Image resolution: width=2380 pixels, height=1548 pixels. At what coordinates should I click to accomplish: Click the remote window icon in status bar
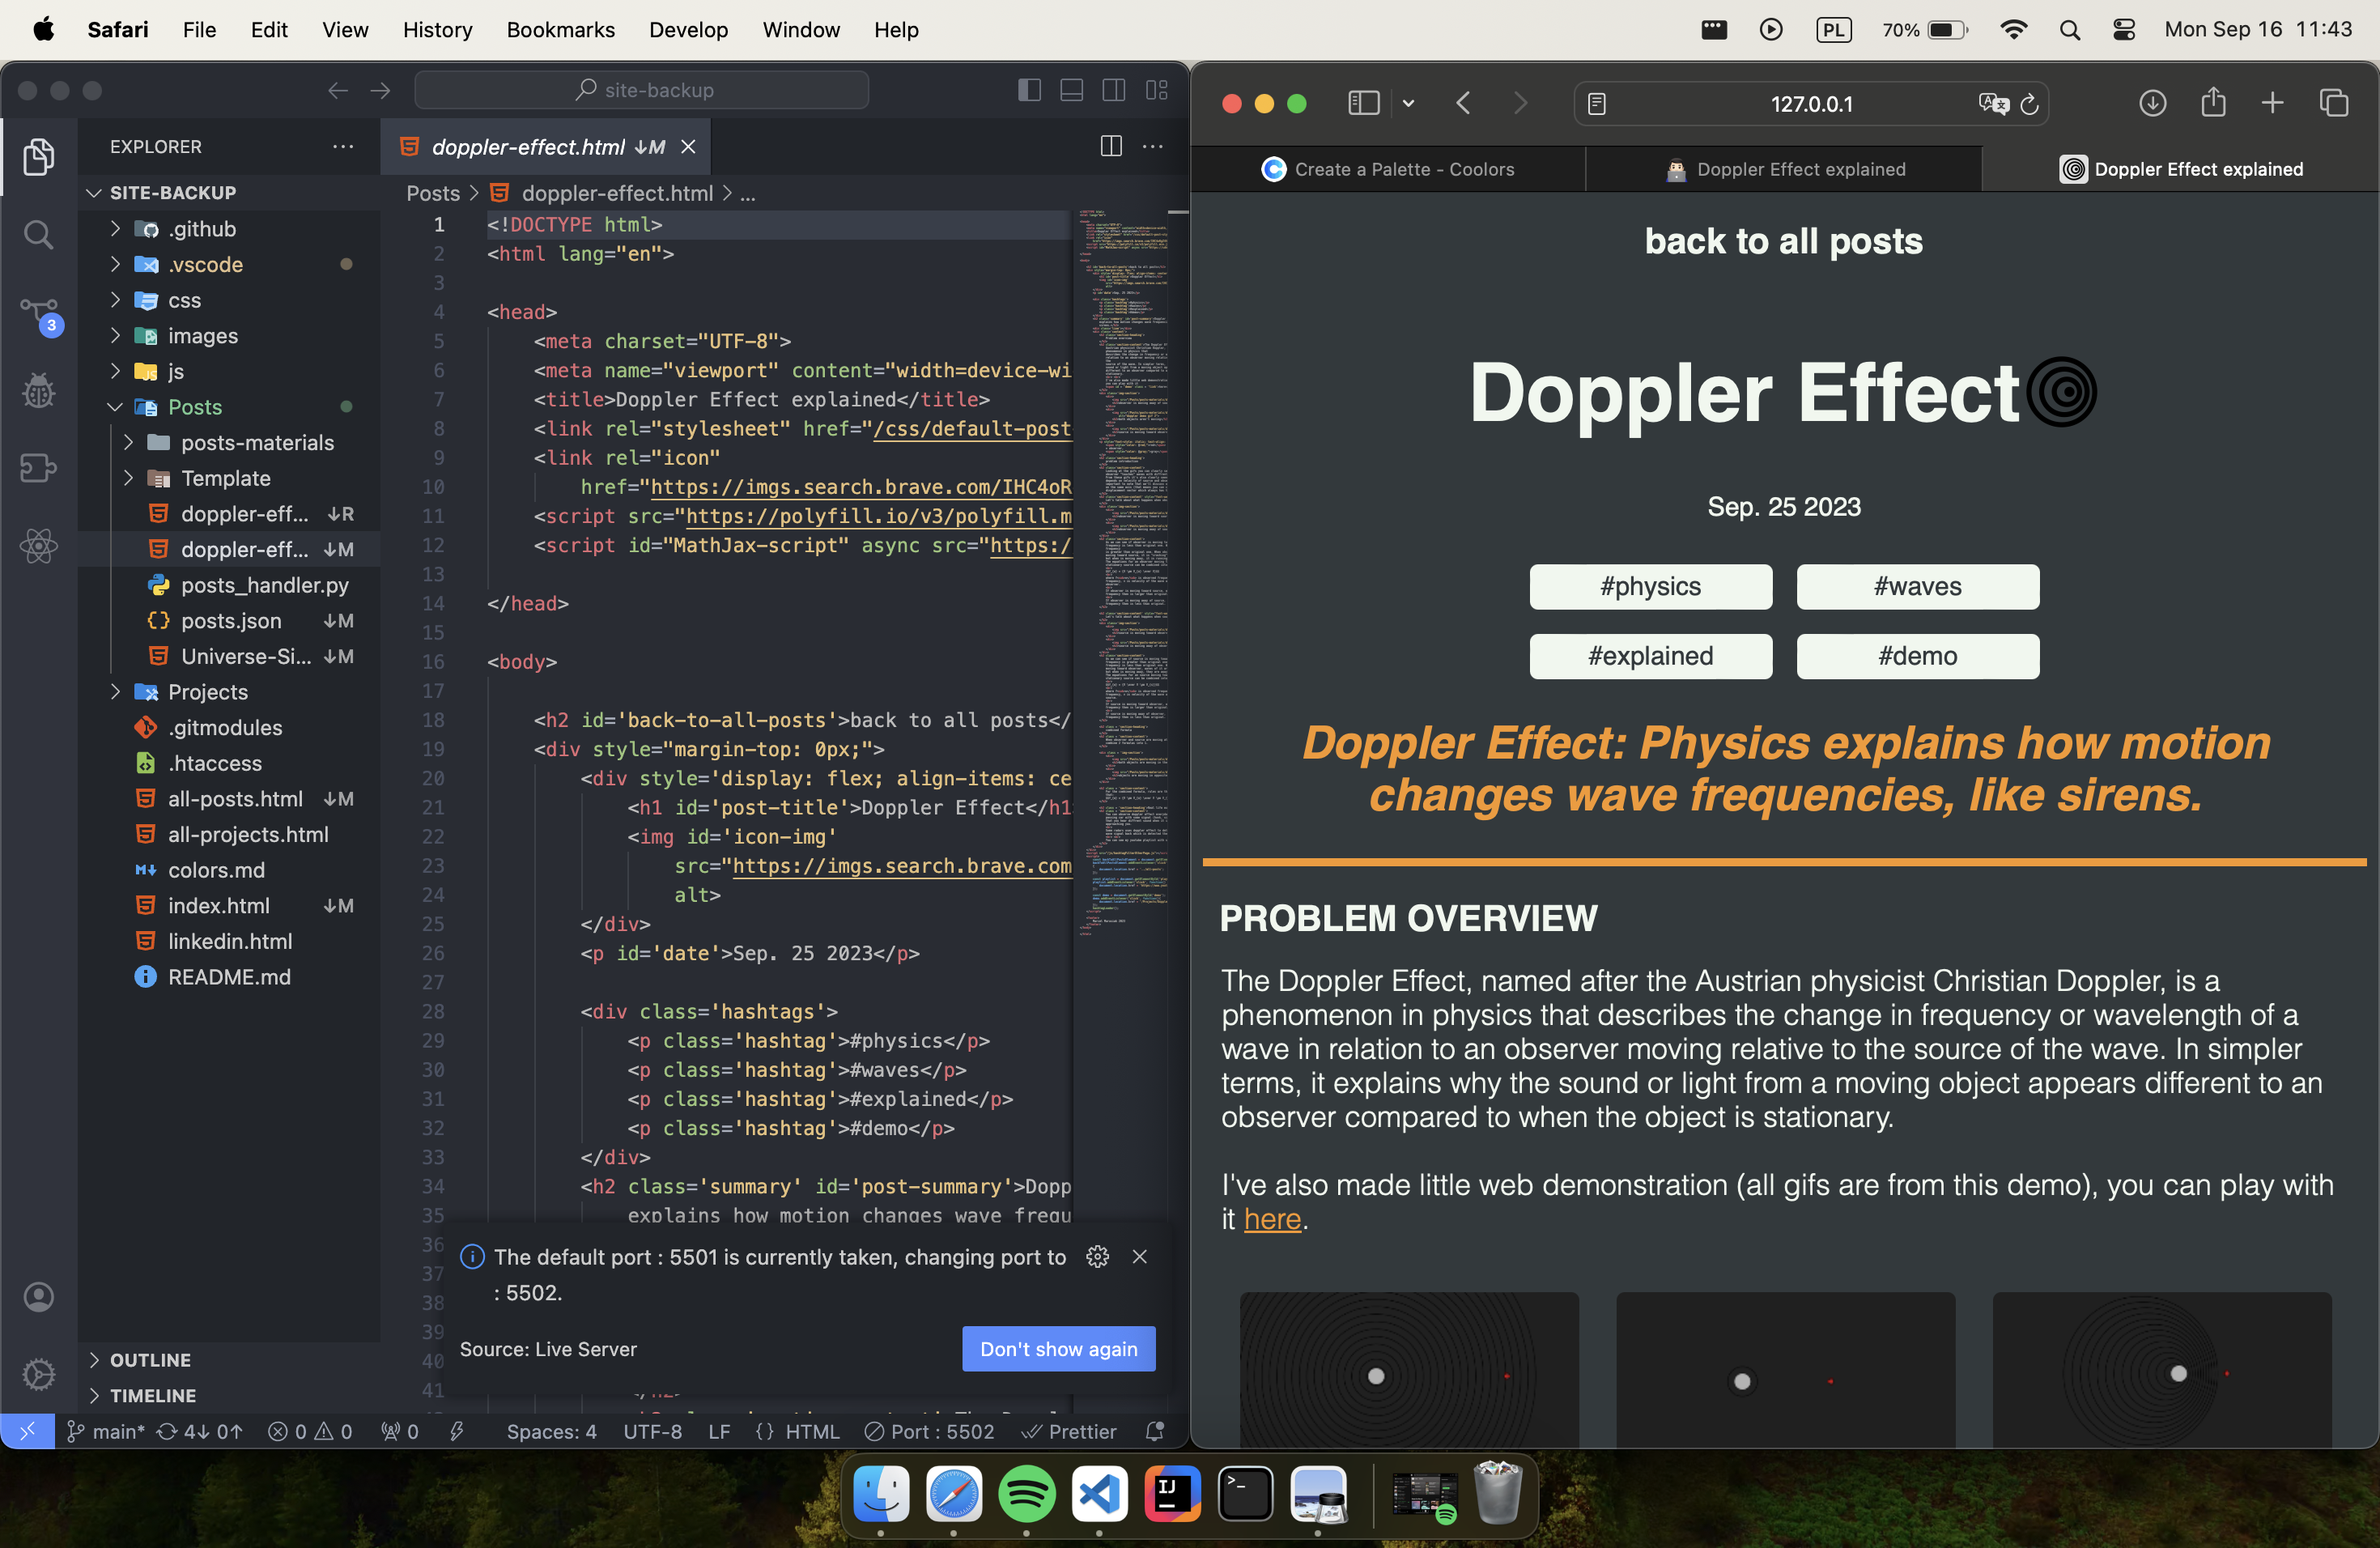[x=27, y=1431]
